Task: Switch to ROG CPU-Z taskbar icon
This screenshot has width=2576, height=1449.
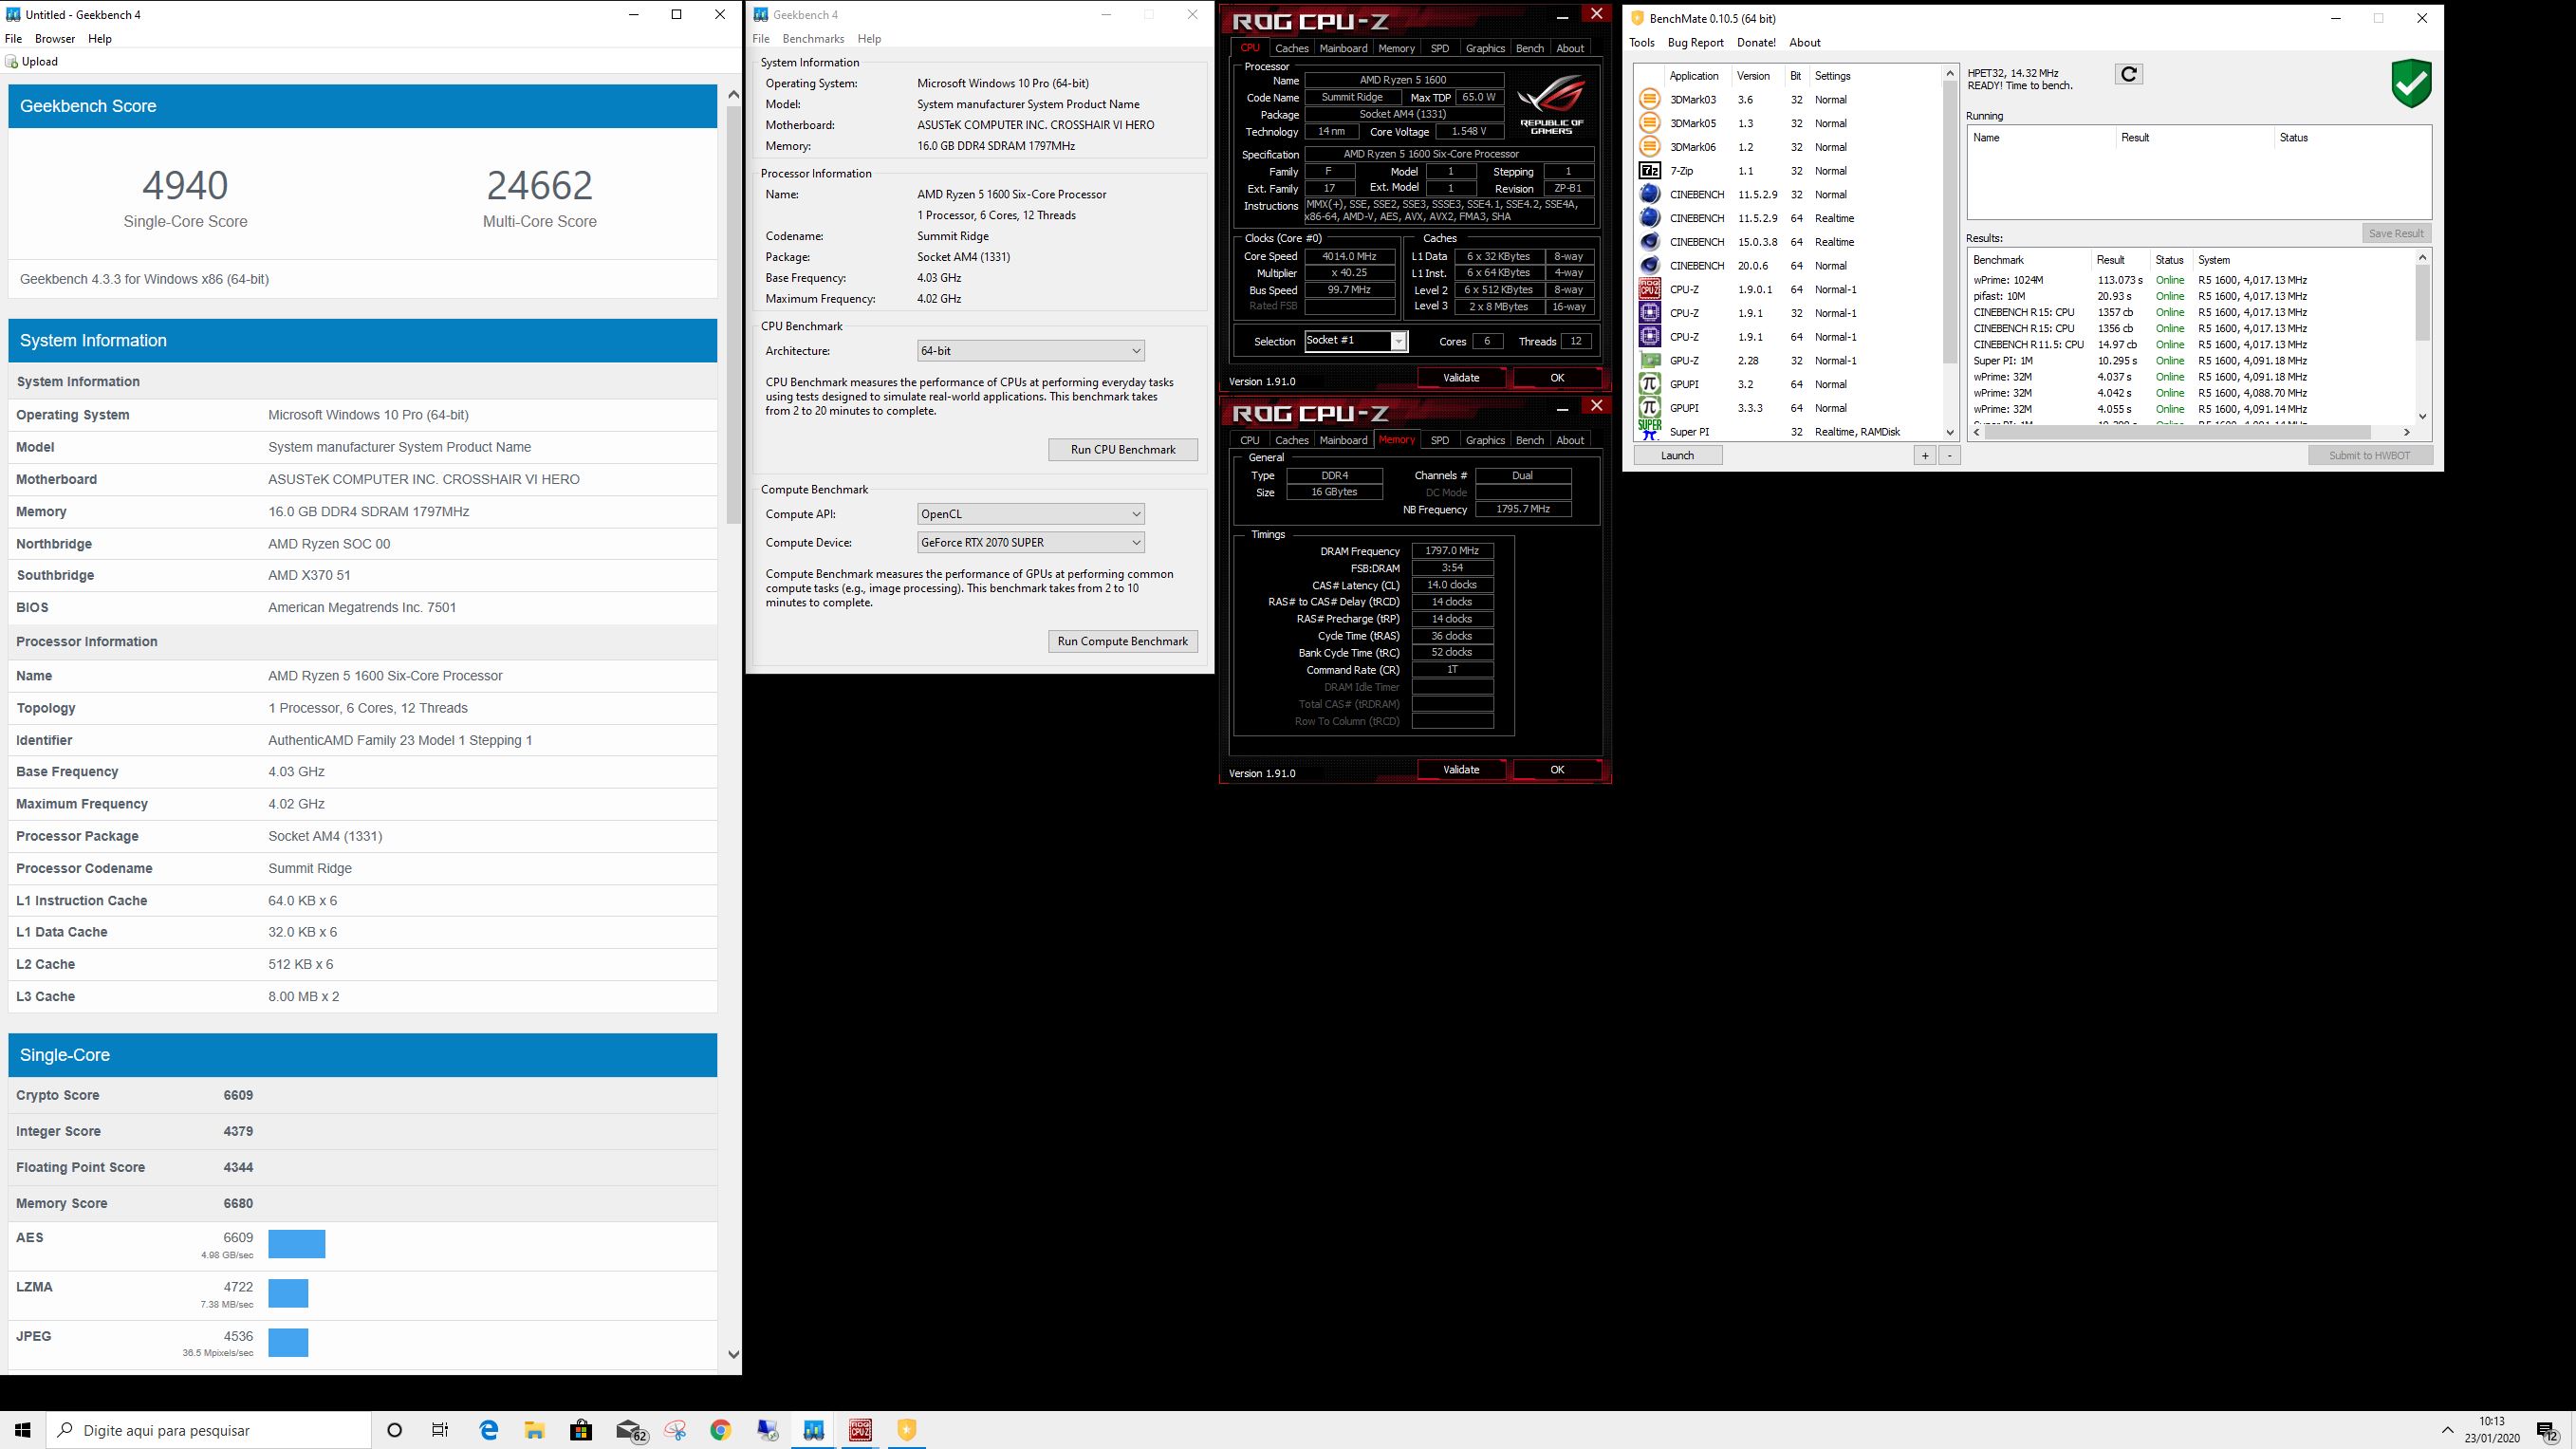Action: click(860, 1430)
